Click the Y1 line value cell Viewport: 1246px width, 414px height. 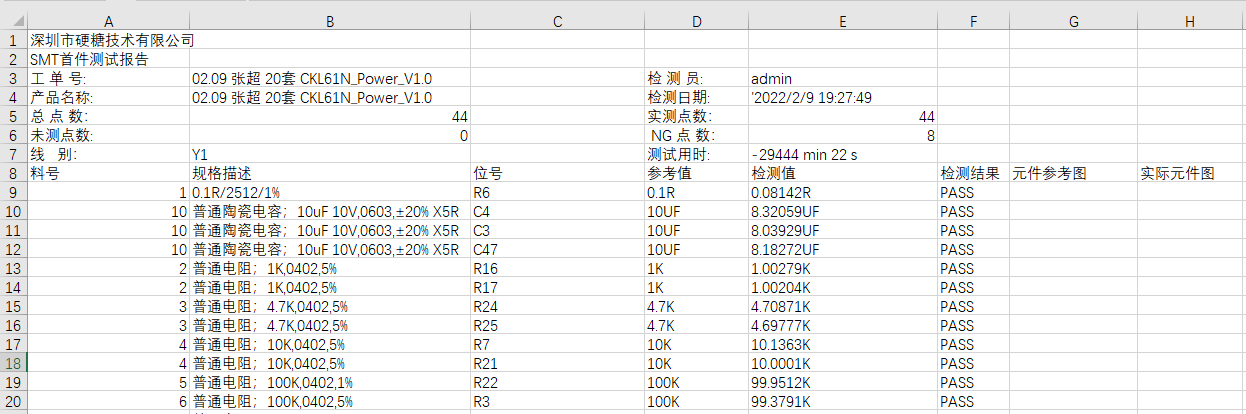coord(330,155)
